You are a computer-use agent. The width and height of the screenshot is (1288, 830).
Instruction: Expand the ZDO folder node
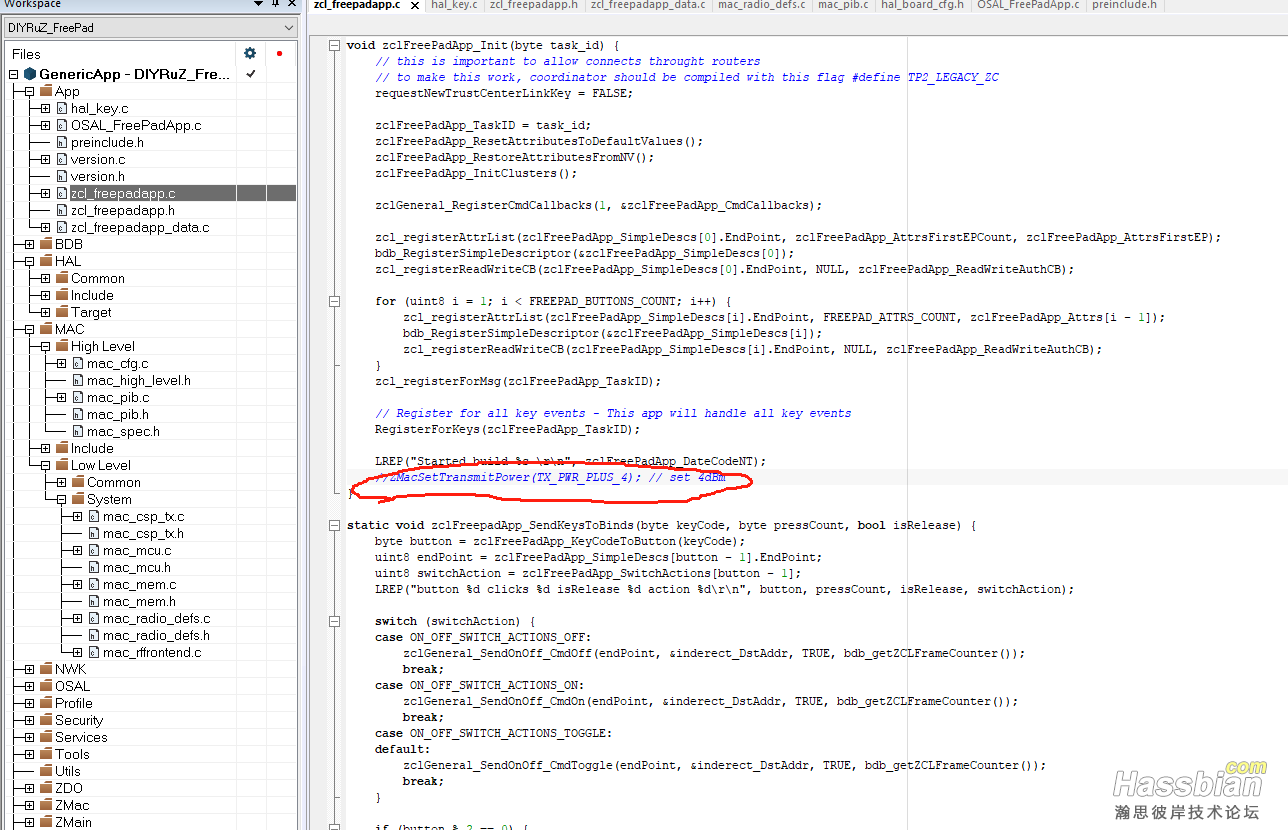point(29,788)
